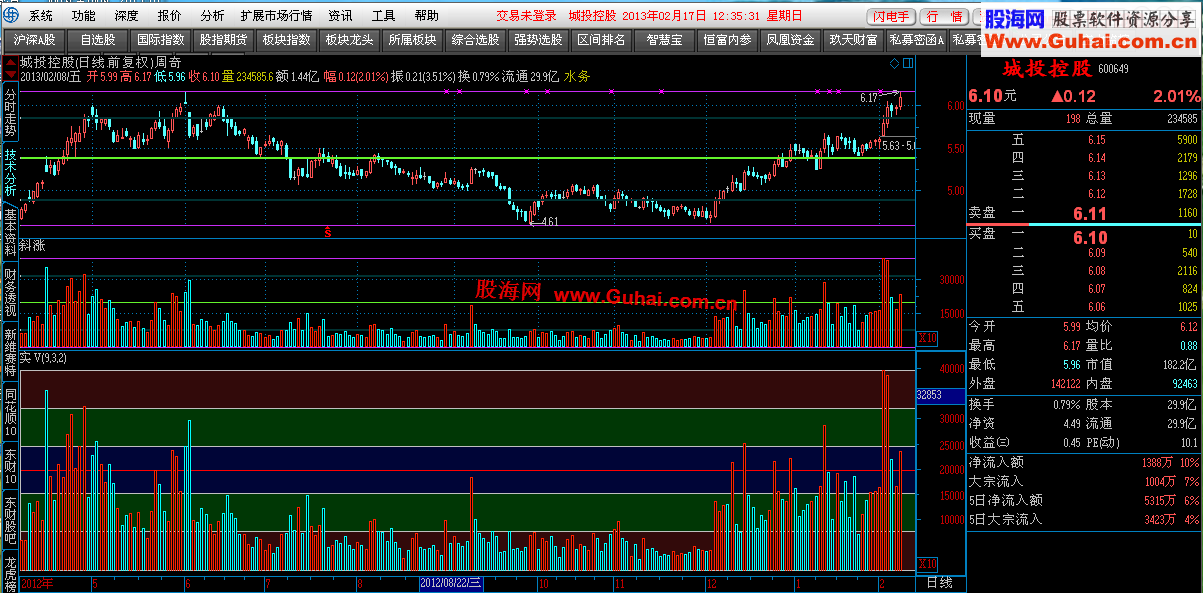Click the 行情 button
Screen dimensions: 1203x593
[944, 16]
